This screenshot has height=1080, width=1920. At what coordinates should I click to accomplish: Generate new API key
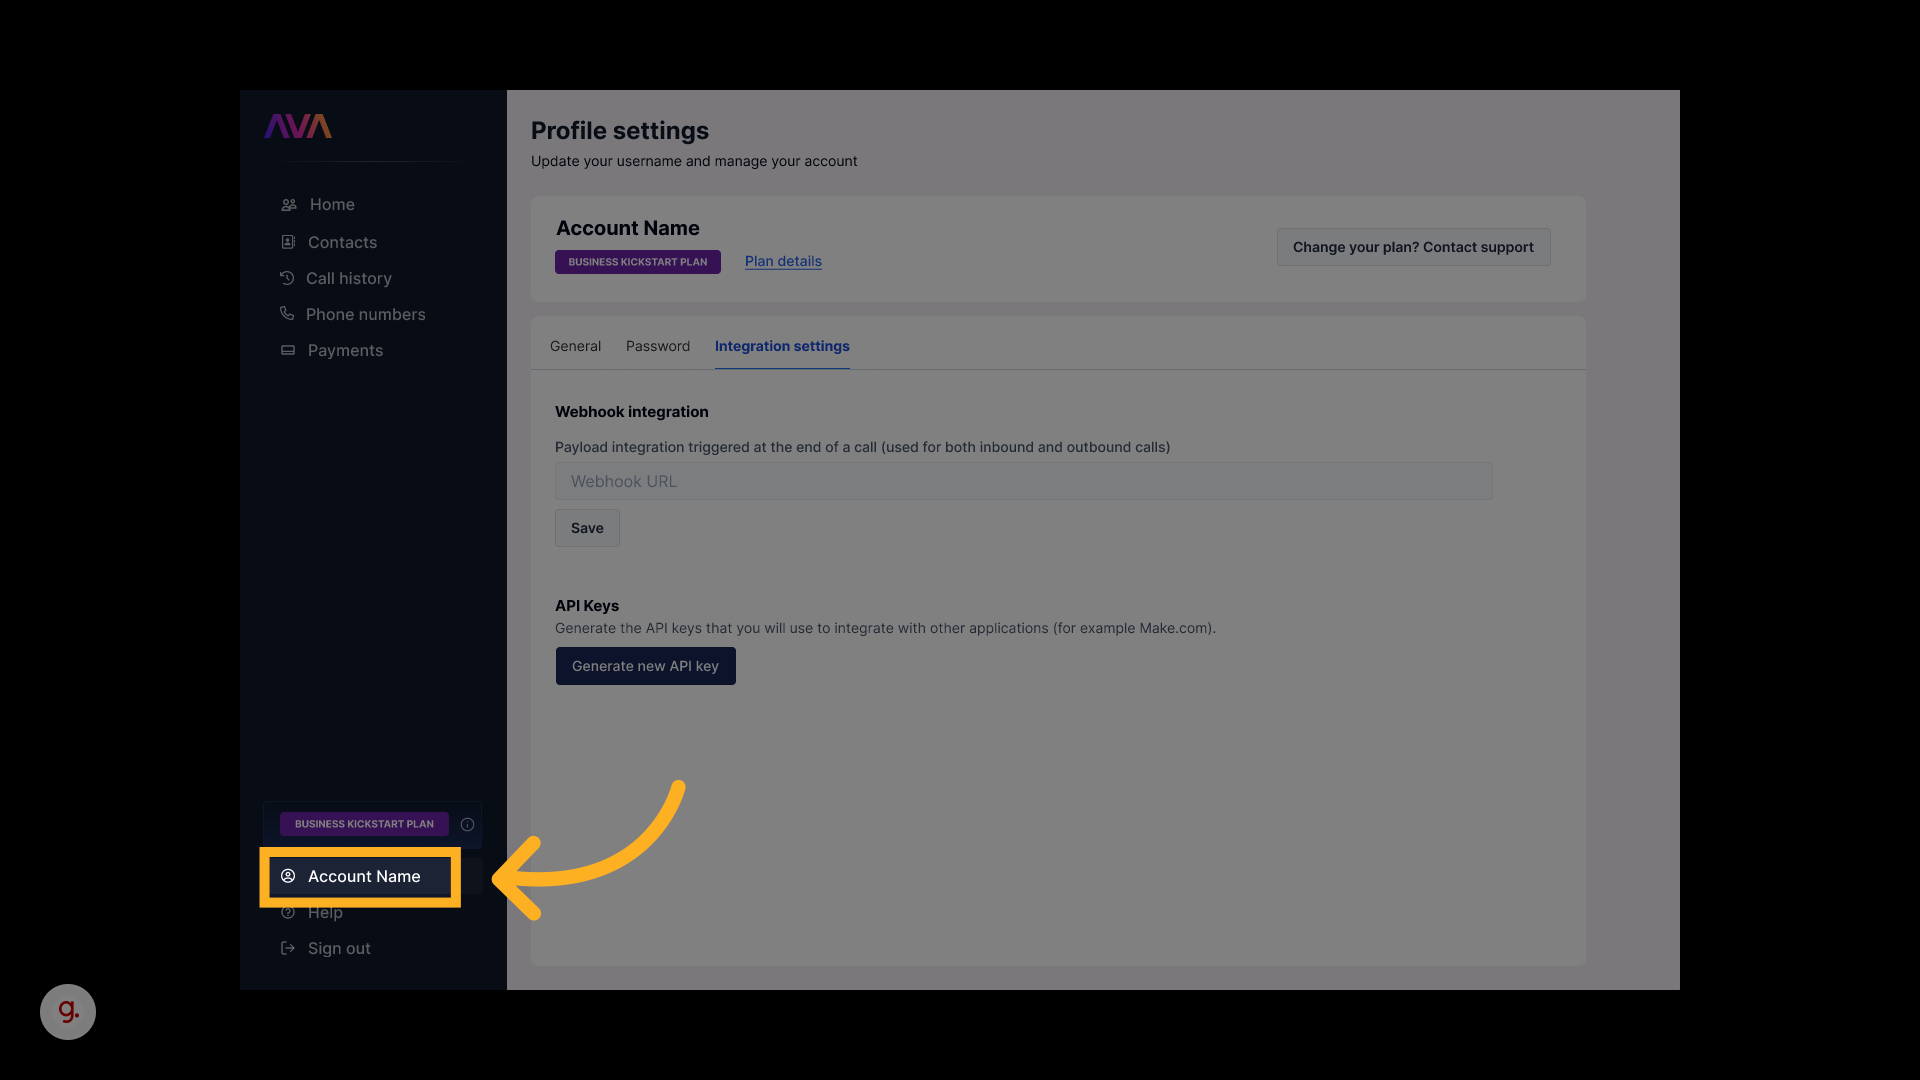coord(645,666)
